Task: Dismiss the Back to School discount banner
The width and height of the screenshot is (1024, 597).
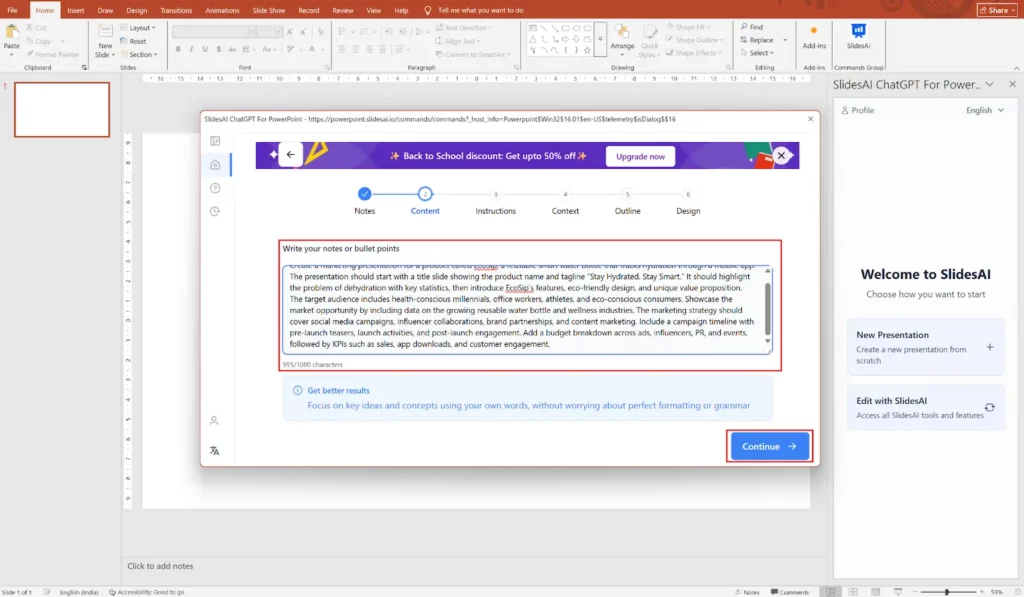Action: point(782,155)
